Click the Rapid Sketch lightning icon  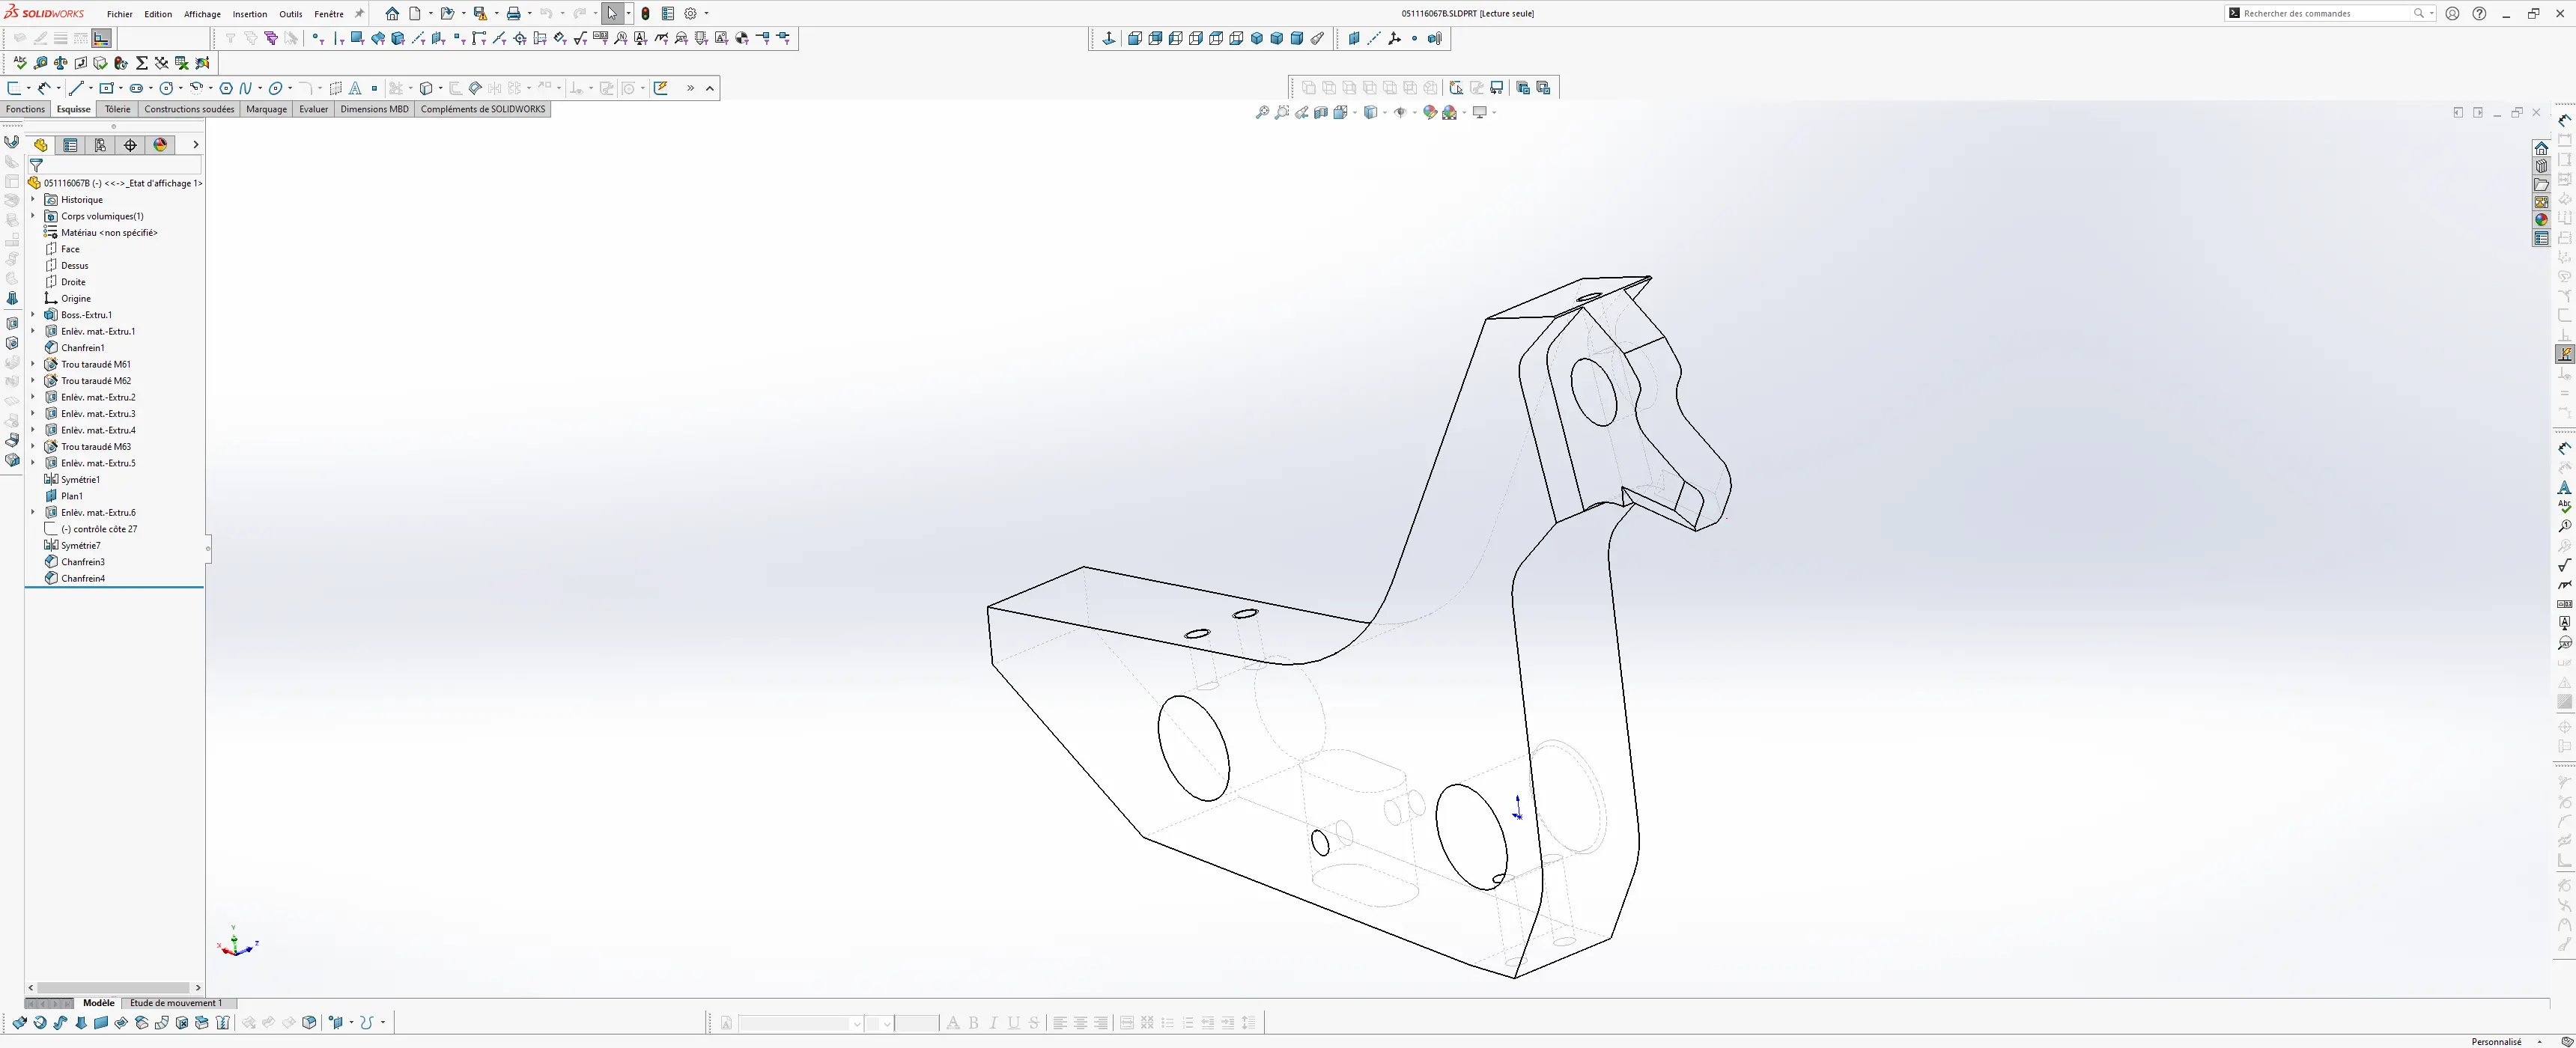[661, 88]
